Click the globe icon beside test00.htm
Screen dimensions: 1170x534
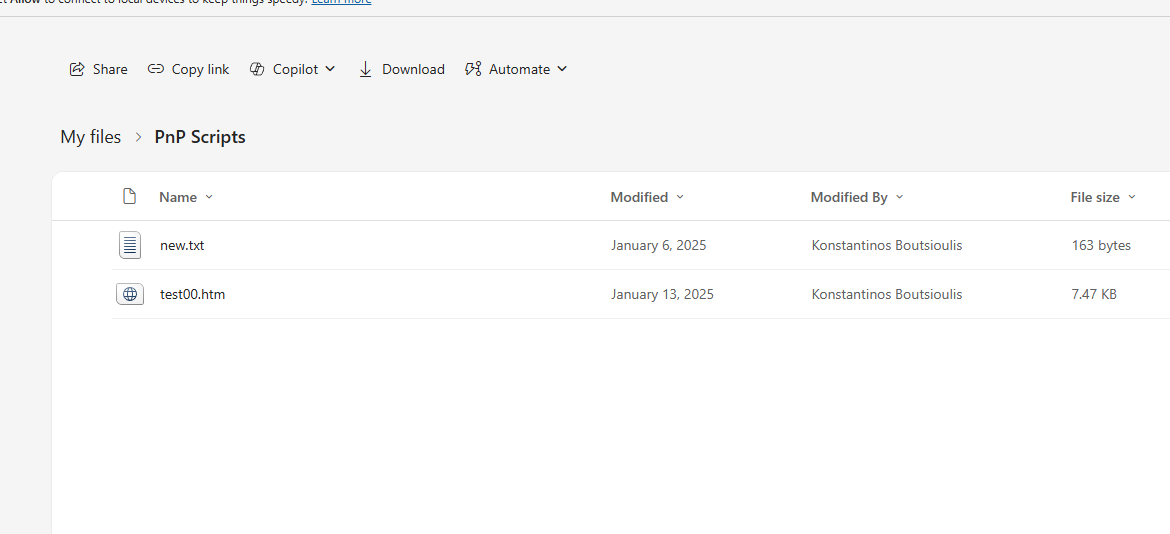[x=130, y=294]
